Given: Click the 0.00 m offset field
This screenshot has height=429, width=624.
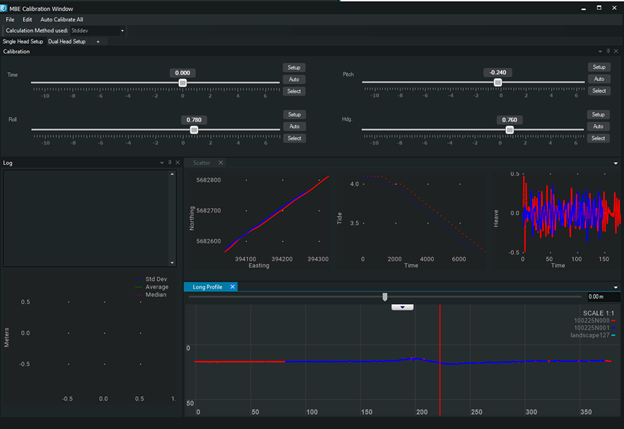Looking at the screenshot, I should click(603, 296).
